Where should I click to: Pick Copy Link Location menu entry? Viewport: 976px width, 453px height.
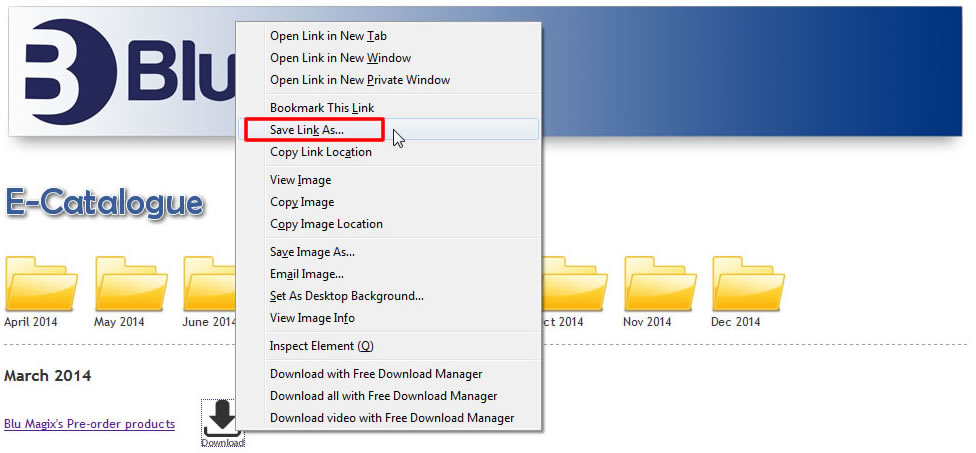(320, 152)
